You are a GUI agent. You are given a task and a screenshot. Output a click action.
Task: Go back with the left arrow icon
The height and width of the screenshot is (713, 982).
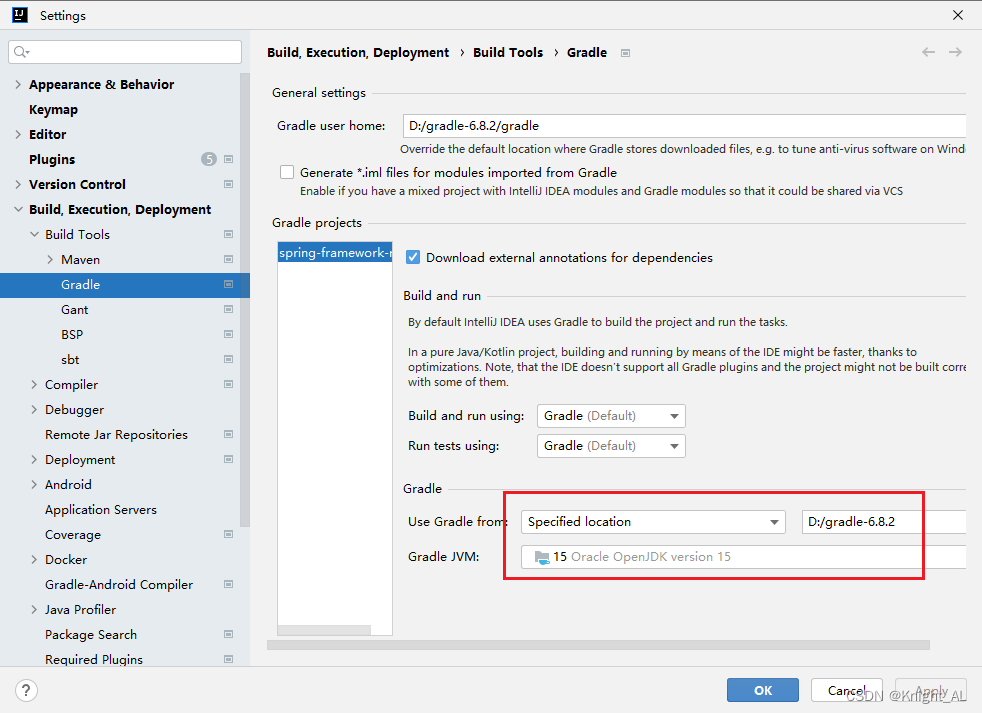pyautogui.click(x=928, y=52)
